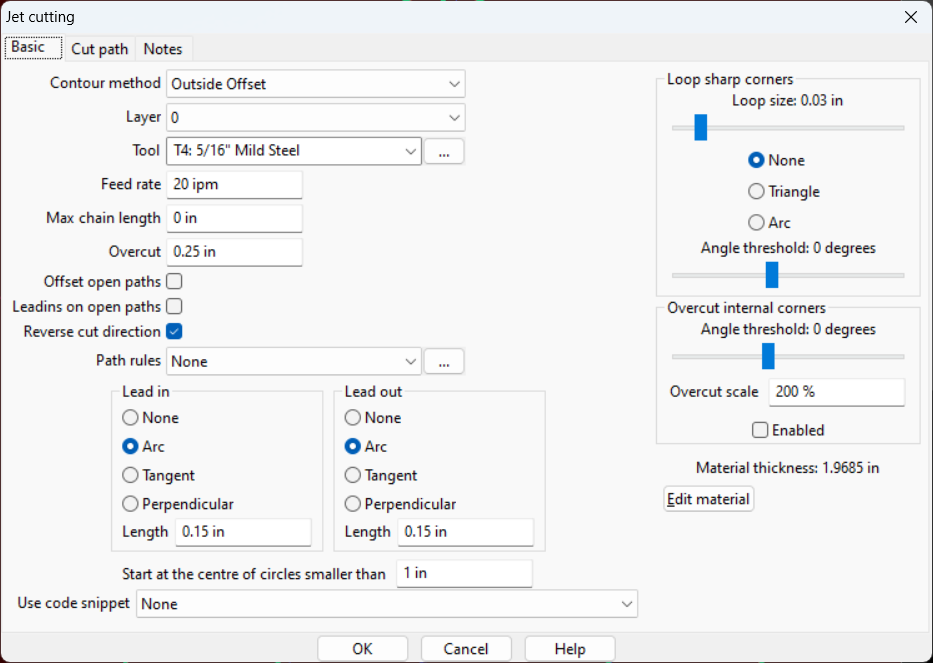
Task: Open the Tool selection dropdown
Action: [x=294, y=151]
